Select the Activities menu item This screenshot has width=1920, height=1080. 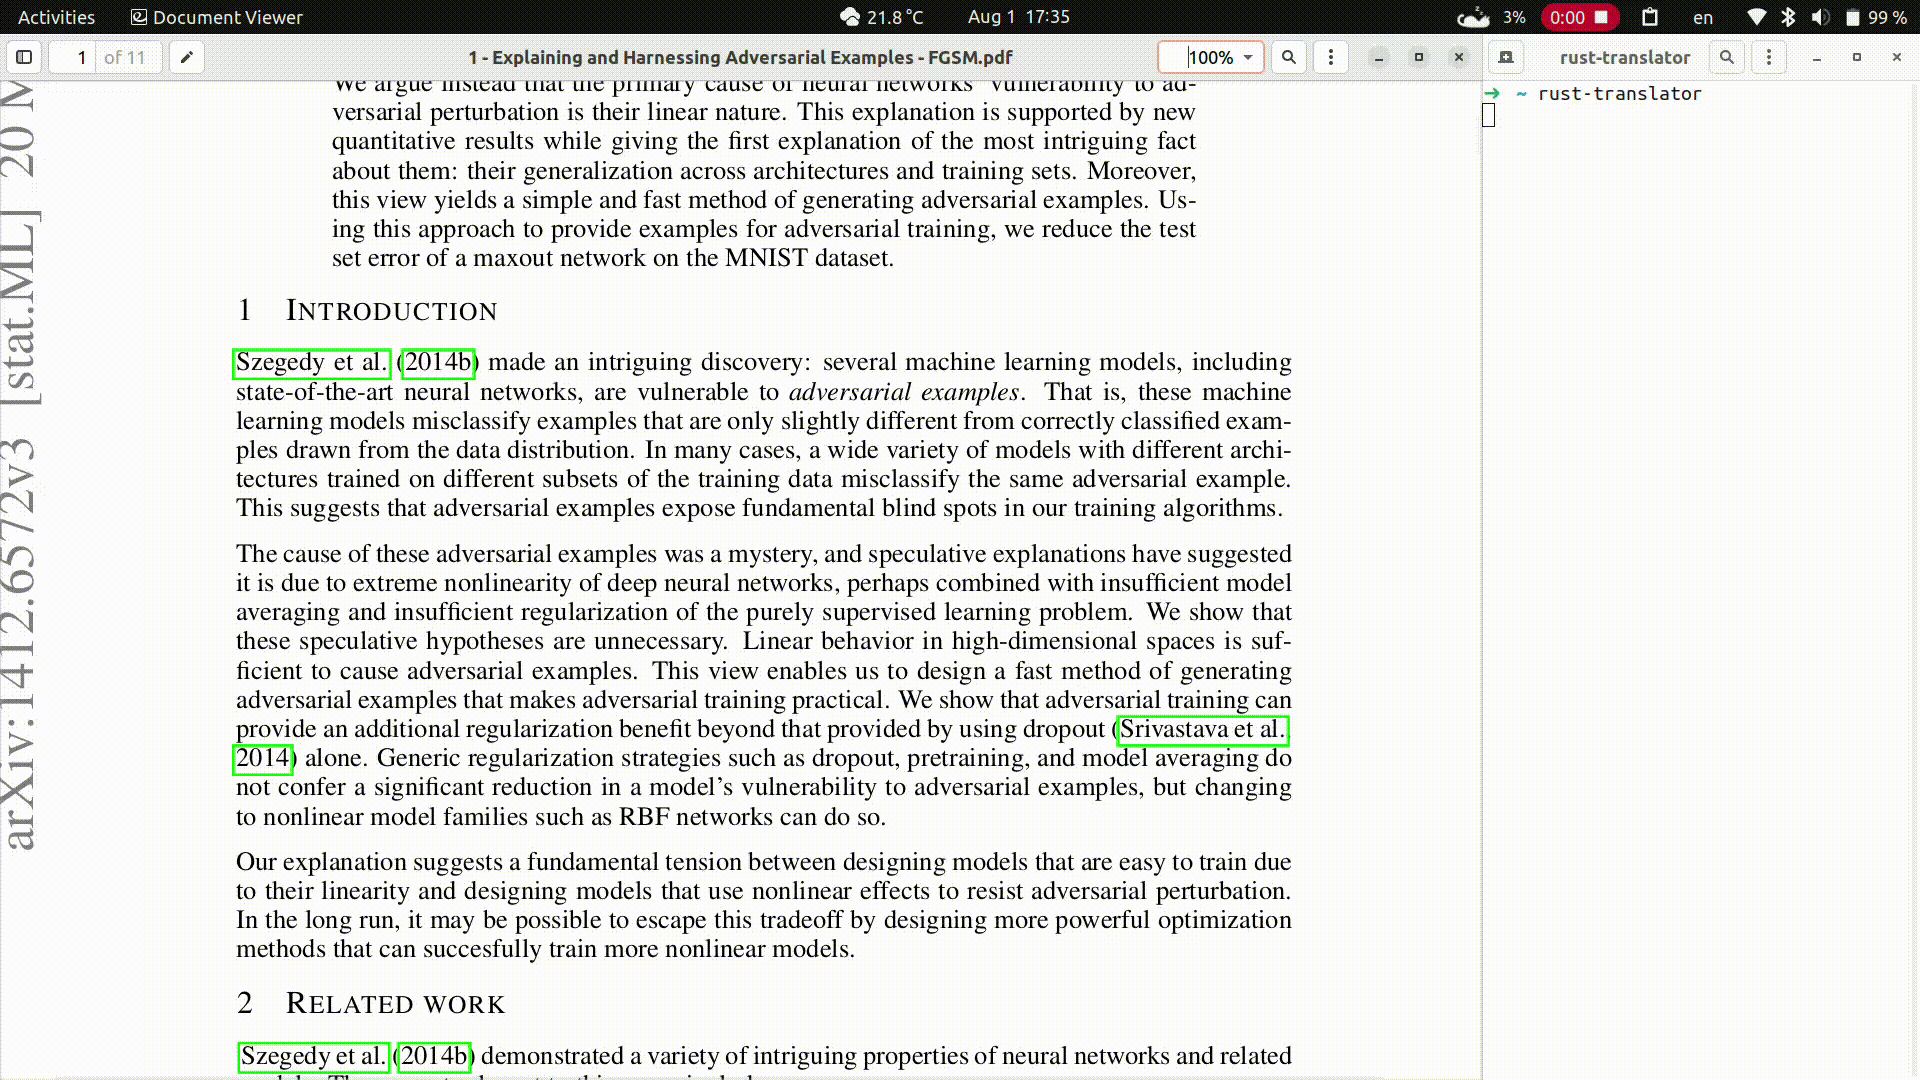pos(55,17)
